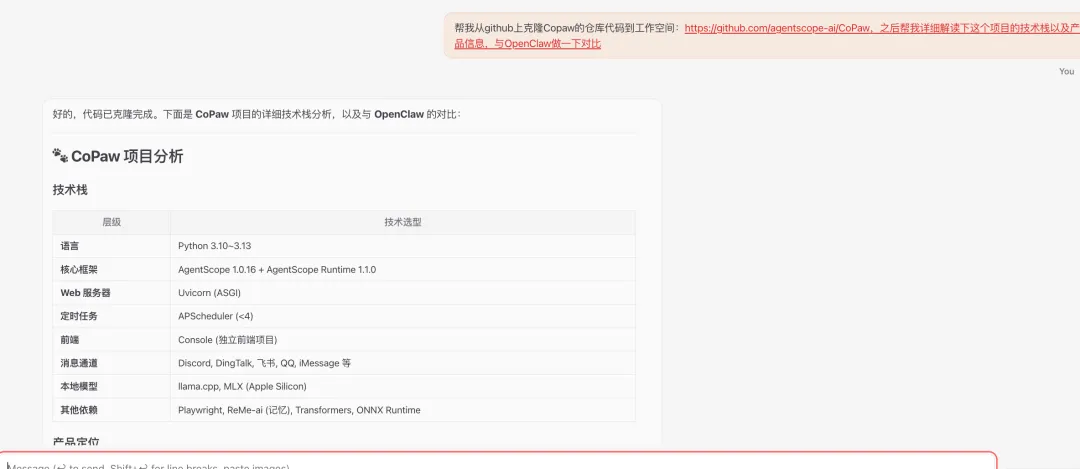
Task: Select the 'Uvicorn (ASGI)' cell
Action: coord(403,293)
